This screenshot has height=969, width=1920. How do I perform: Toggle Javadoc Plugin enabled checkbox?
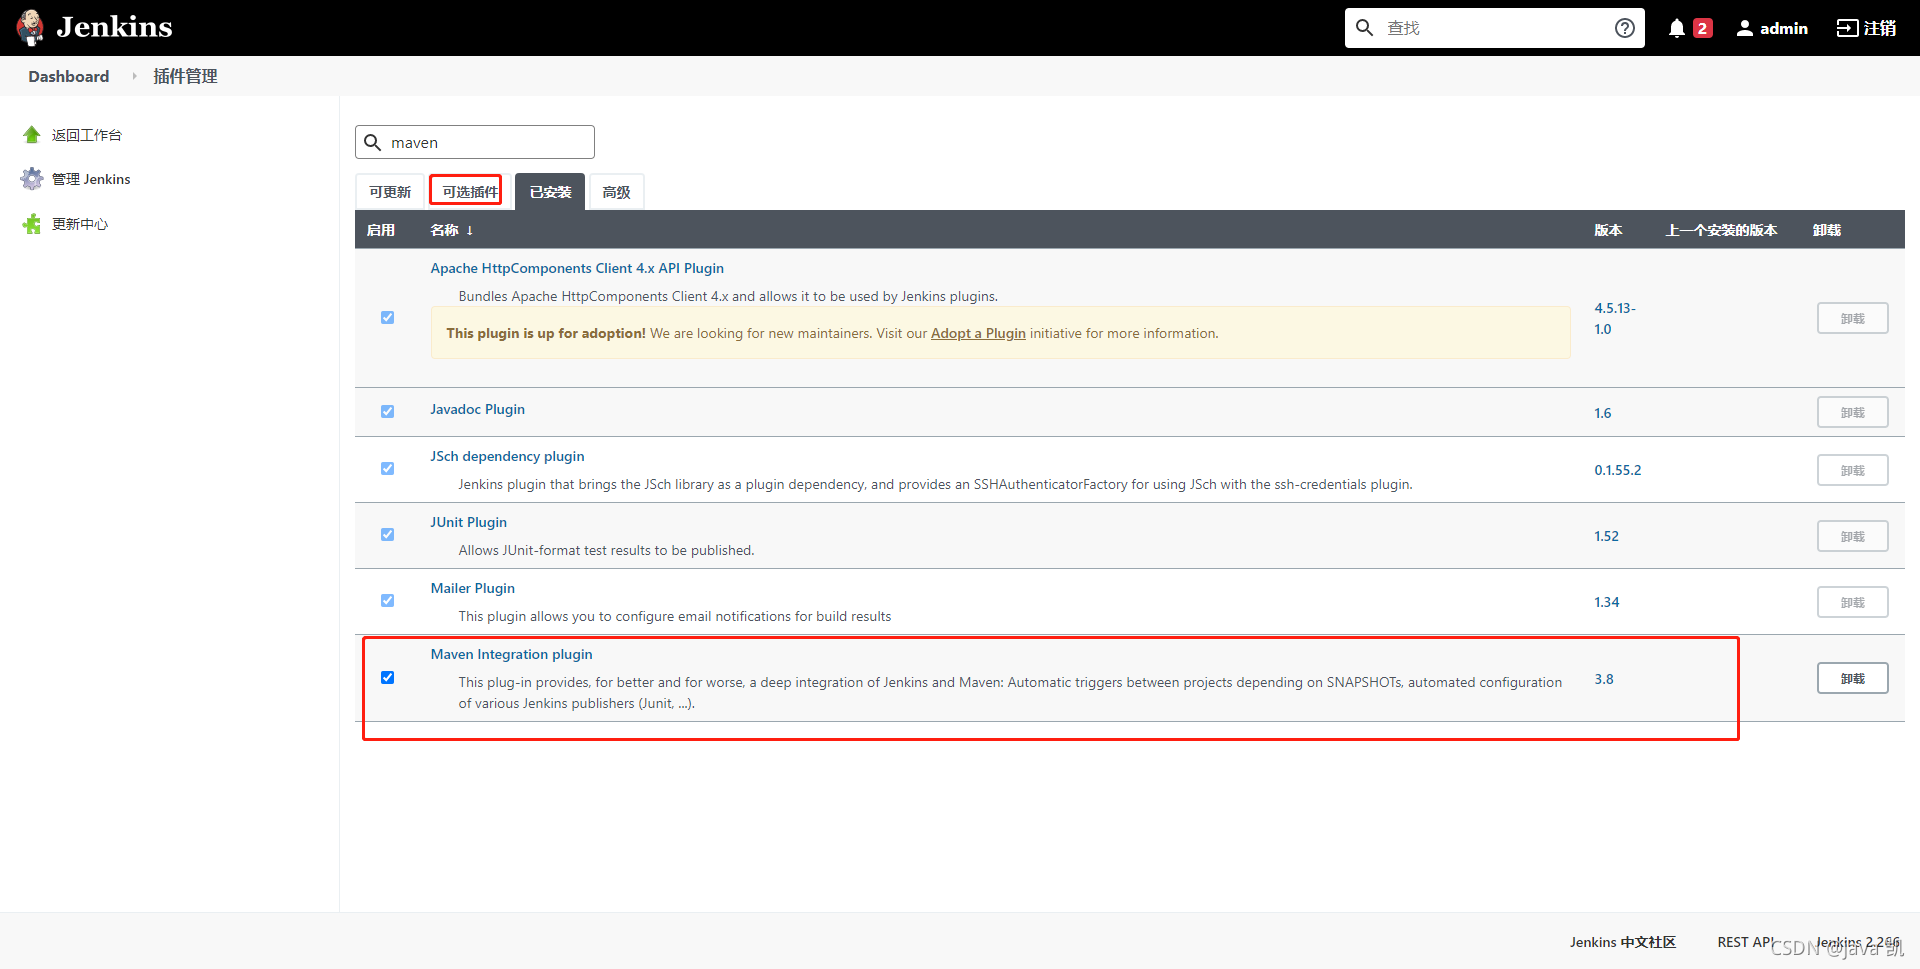pos(387,411)
